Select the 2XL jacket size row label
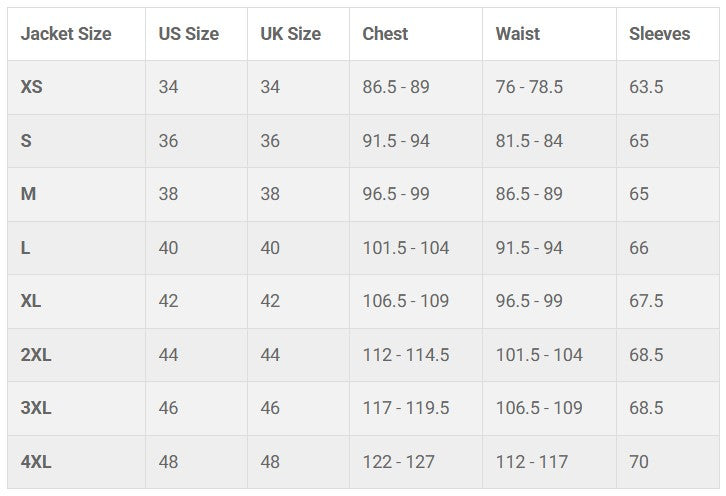This screenshot has width=726, height=496. click(36, 355)
